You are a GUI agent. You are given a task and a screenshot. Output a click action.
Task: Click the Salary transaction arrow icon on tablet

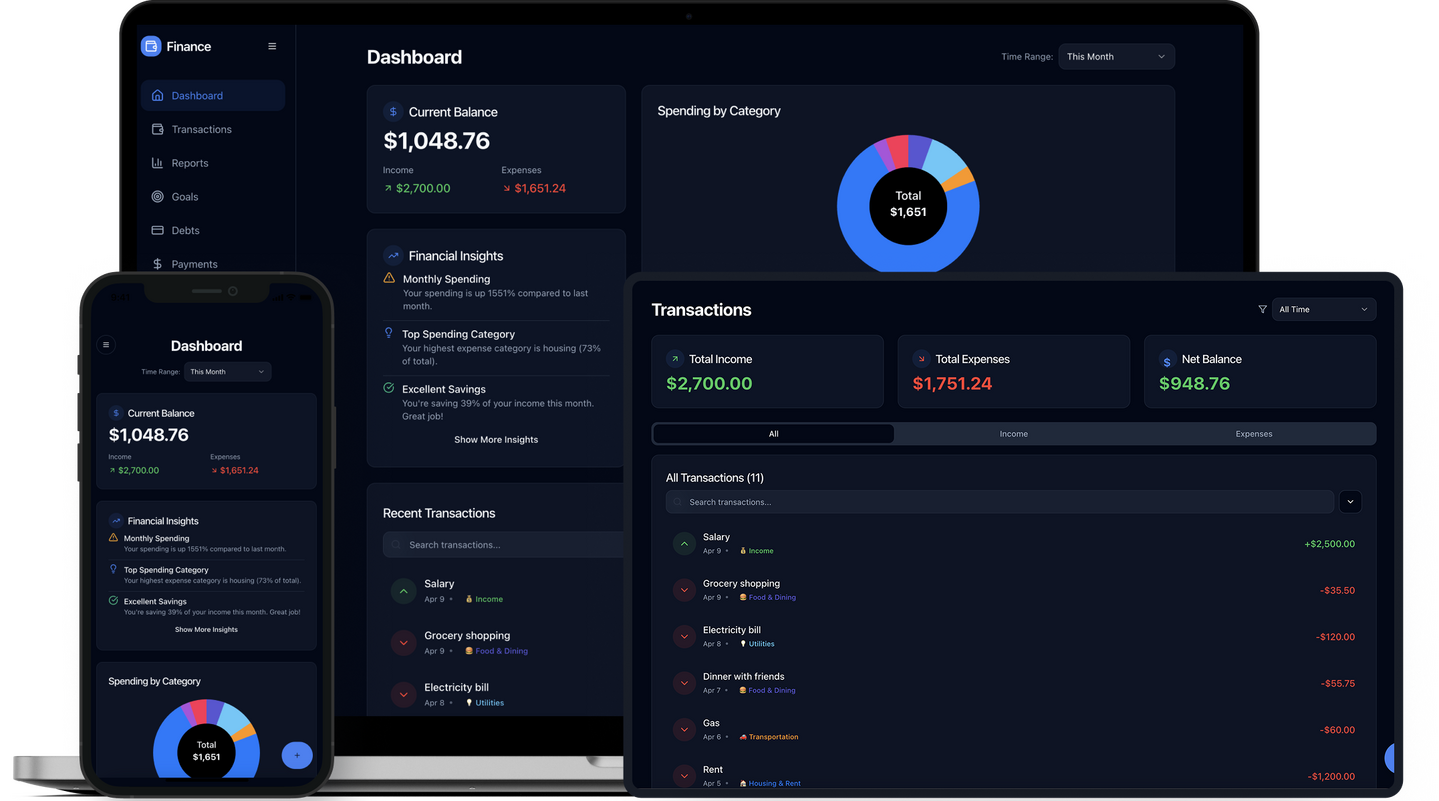point(684,544)
